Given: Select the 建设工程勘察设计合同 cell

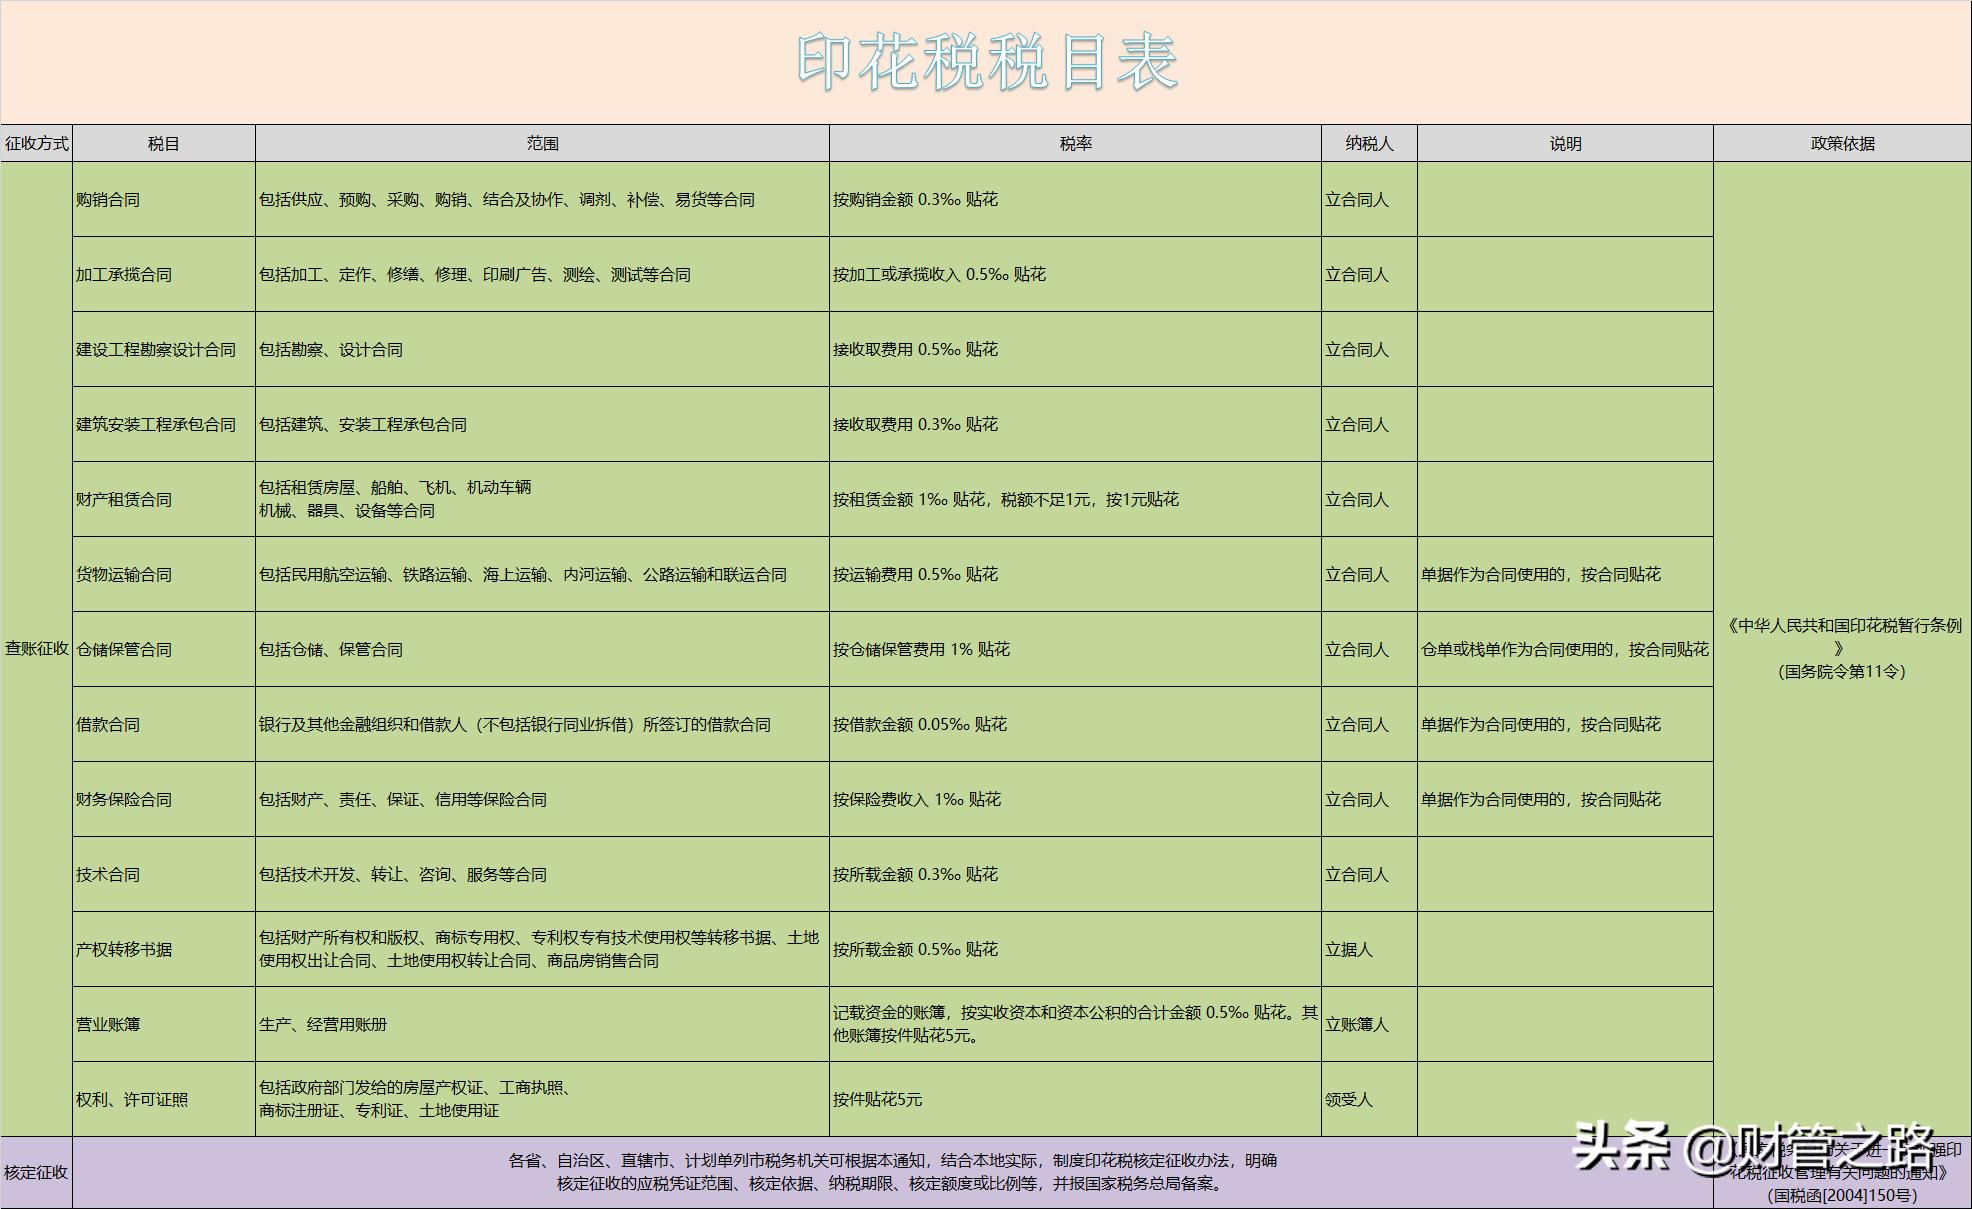Looking at the screenshot, I should [x=155, y=349].
